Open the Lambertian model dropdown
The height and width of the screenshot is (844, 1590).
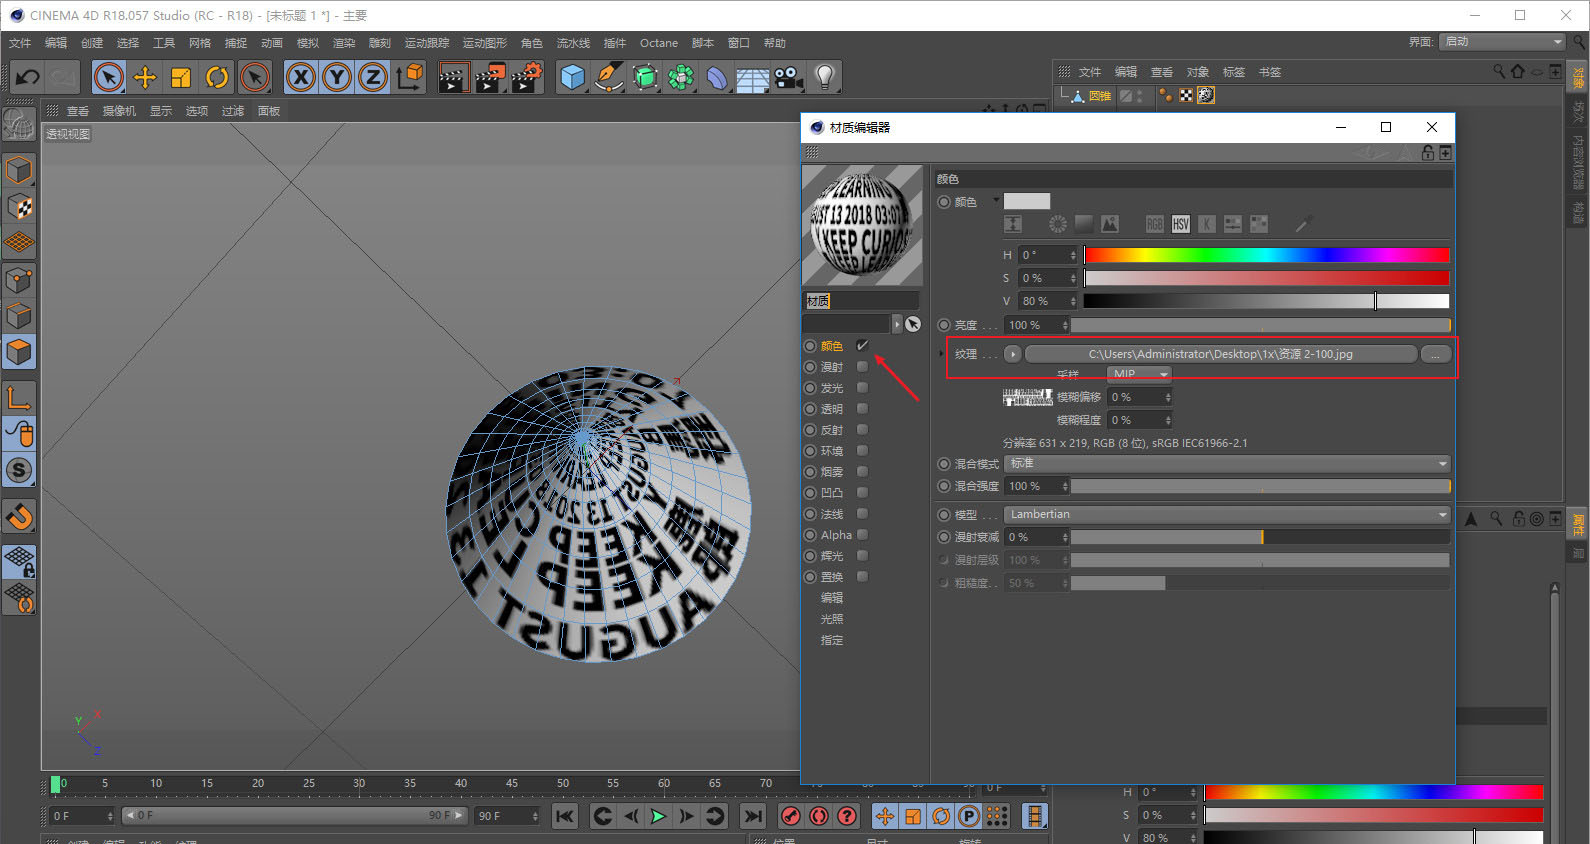(1228, 514)
